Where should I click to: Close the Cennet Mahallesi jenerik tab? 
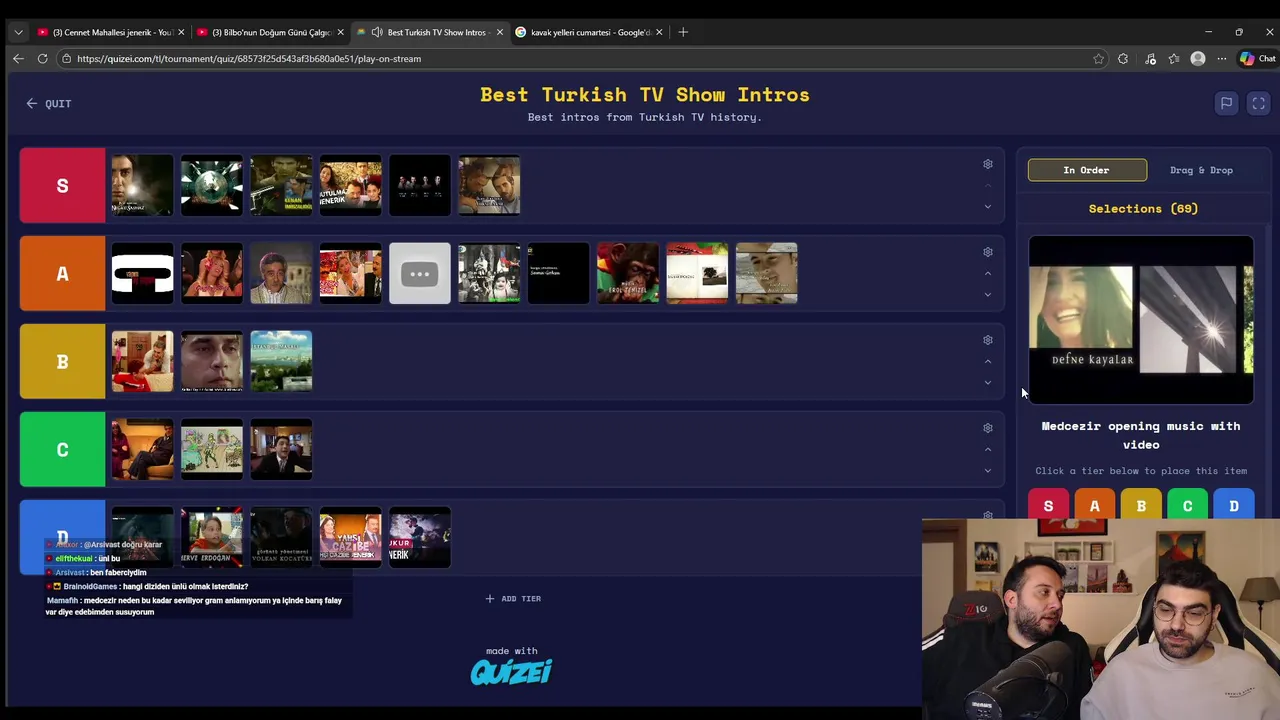point(181,32)
